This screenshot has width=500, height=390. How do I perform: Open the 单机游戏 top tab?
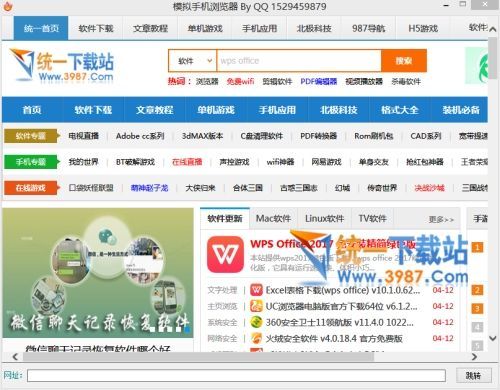coord(205,28)
